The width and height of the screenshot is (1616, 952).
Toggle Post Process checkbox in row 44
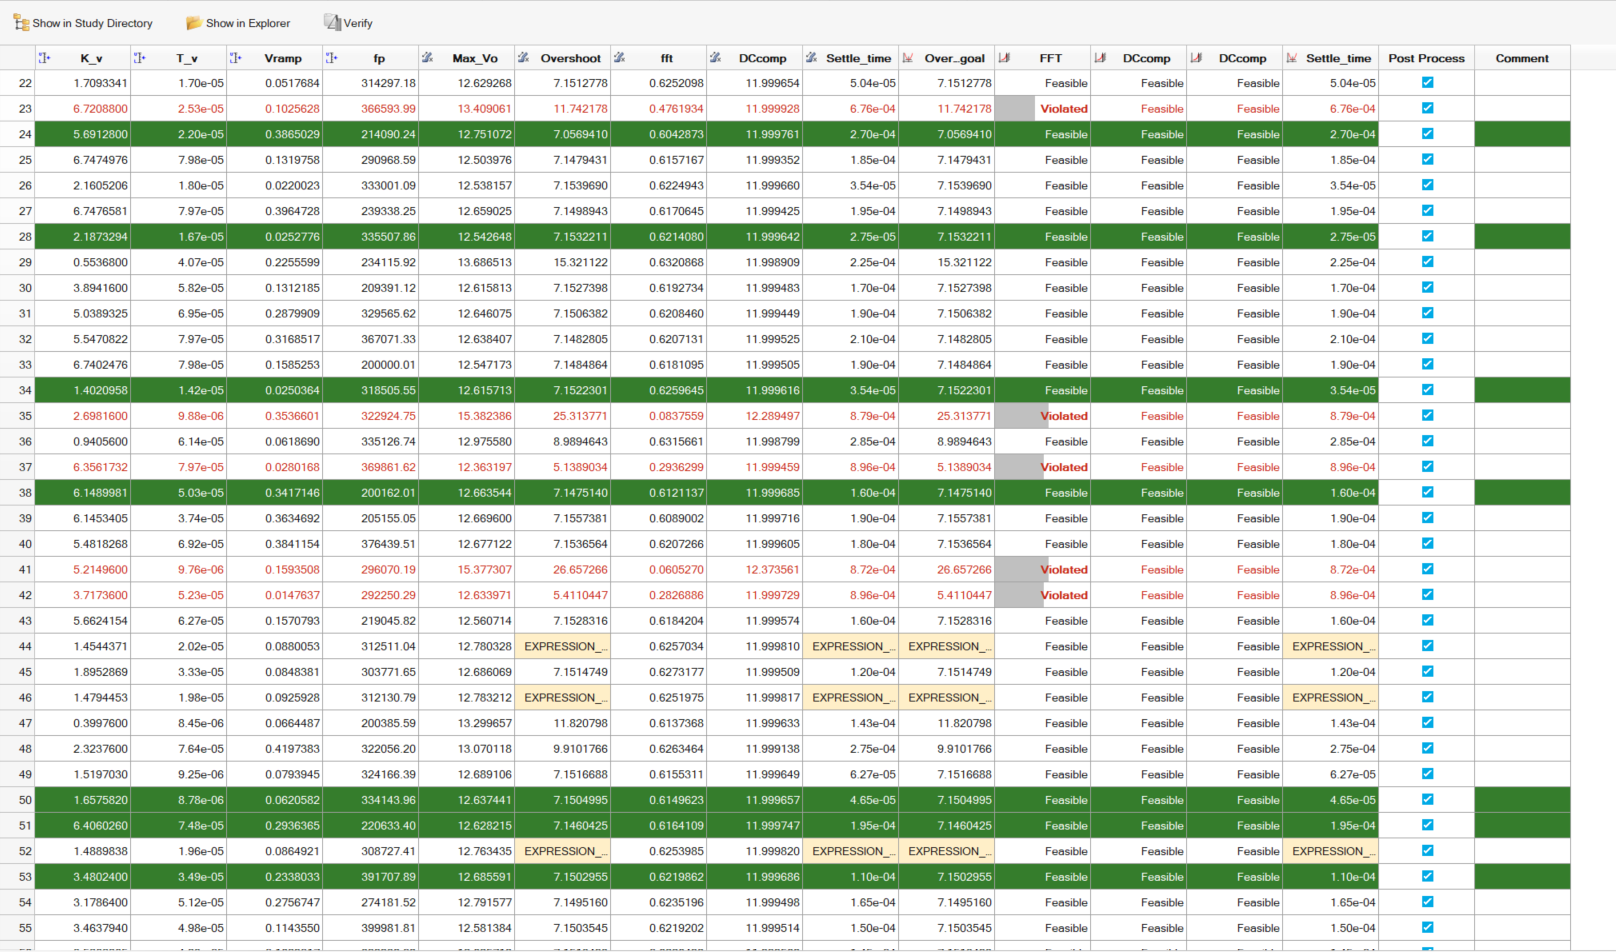tap(1427, 646)
